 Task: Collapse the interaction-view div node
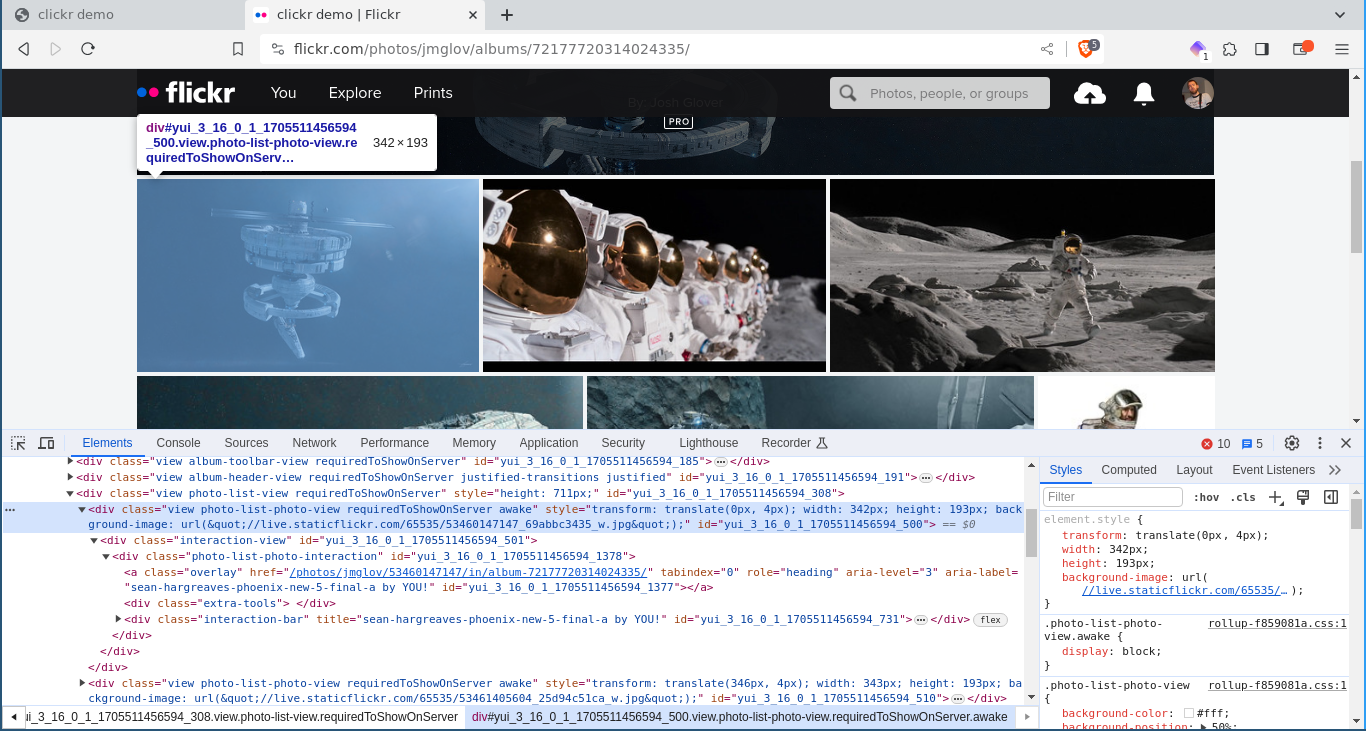pos(94,540)
